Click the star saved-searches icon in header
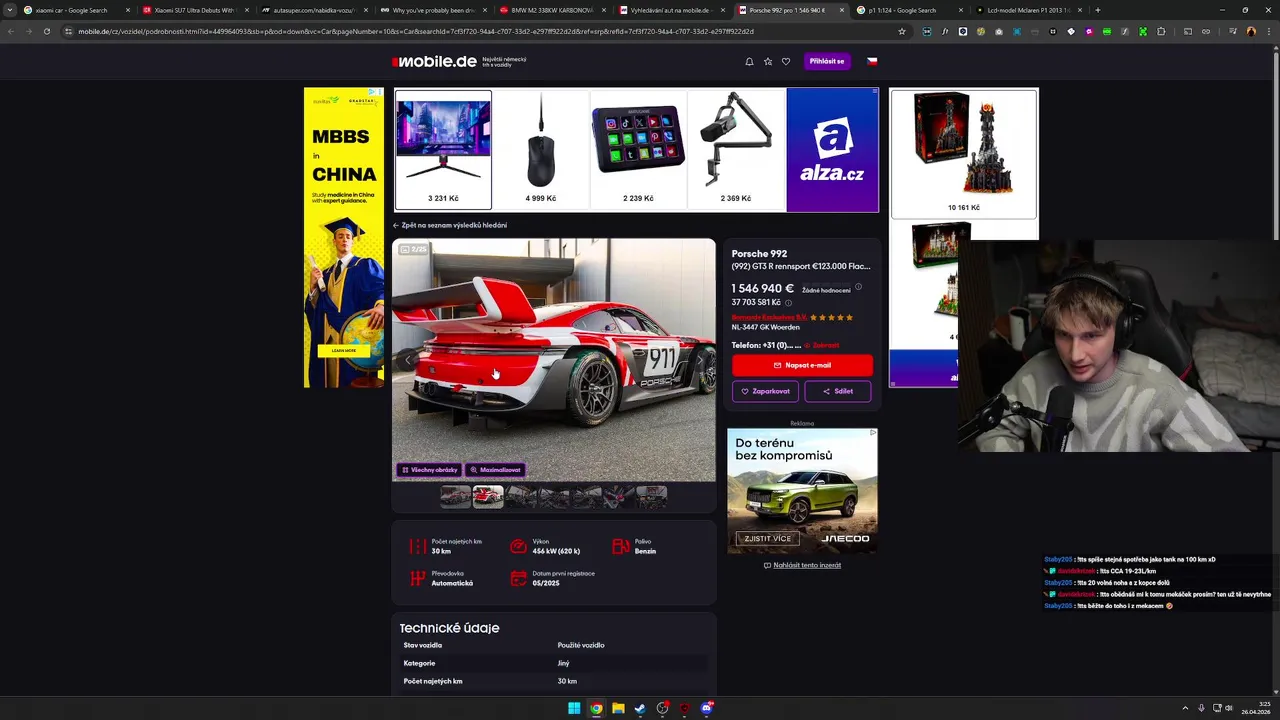Viewport: 1280px width, 720px height. tap(768, 61)
